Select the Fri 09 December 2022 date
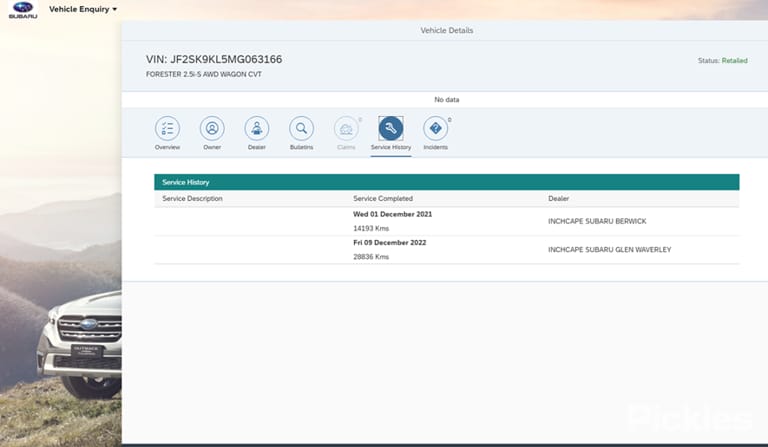 [x=389, y=242]
